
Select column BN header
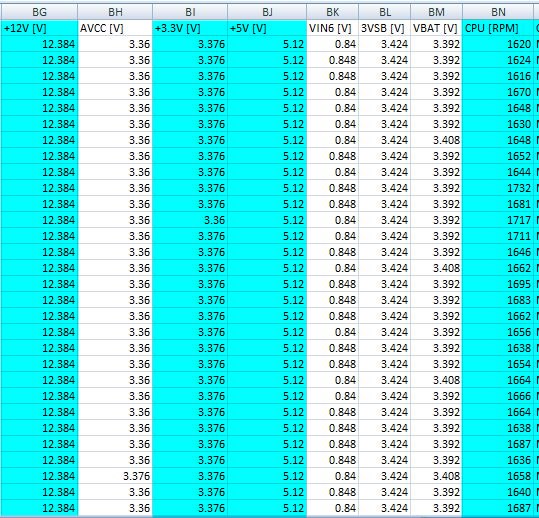(498, 12)
